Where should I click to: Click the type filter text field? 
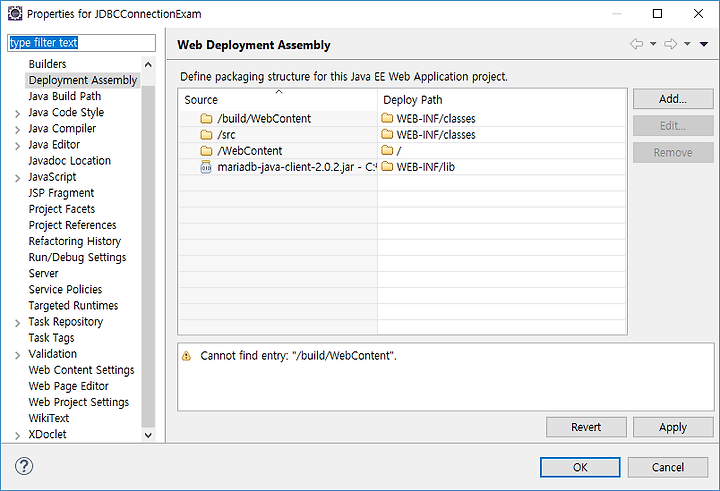(x=81, y=43)
